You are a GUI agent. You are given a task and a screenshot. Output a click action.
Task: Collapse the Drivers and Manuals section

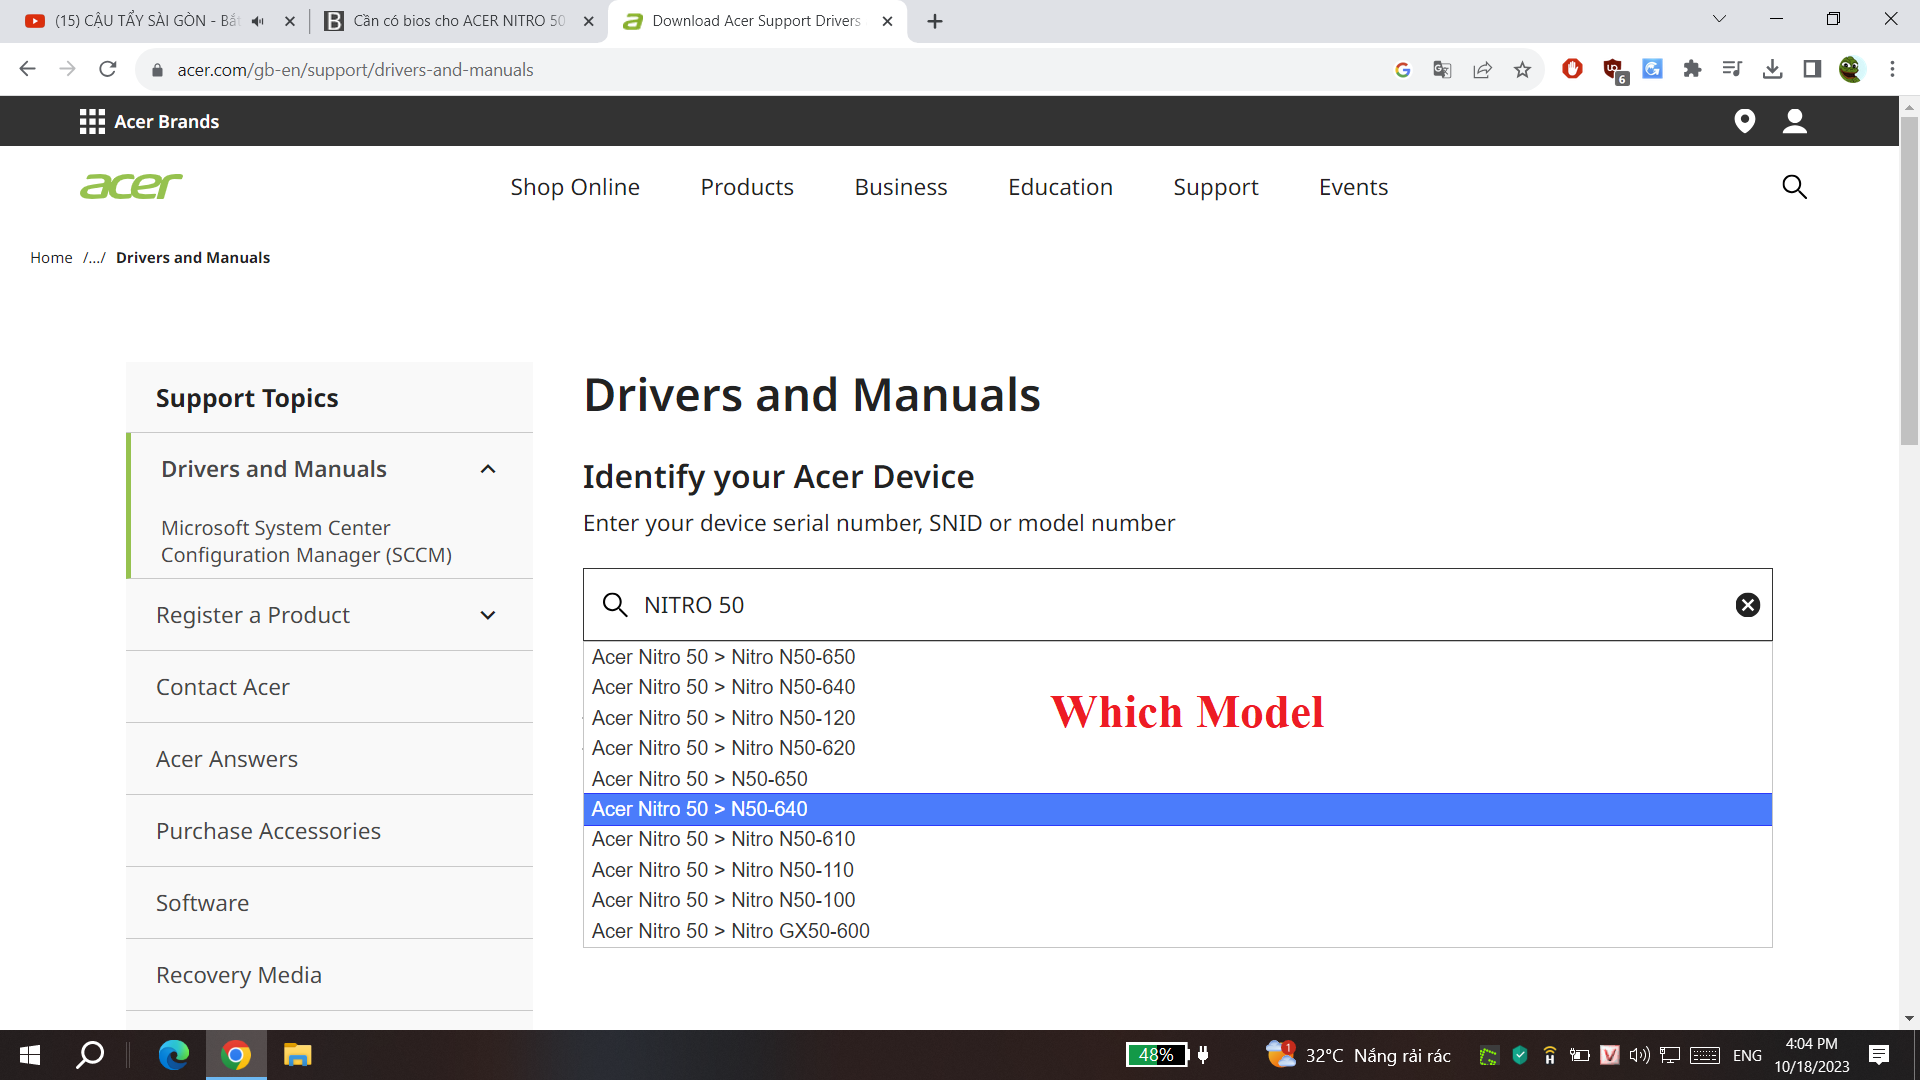tap(488, 469)
